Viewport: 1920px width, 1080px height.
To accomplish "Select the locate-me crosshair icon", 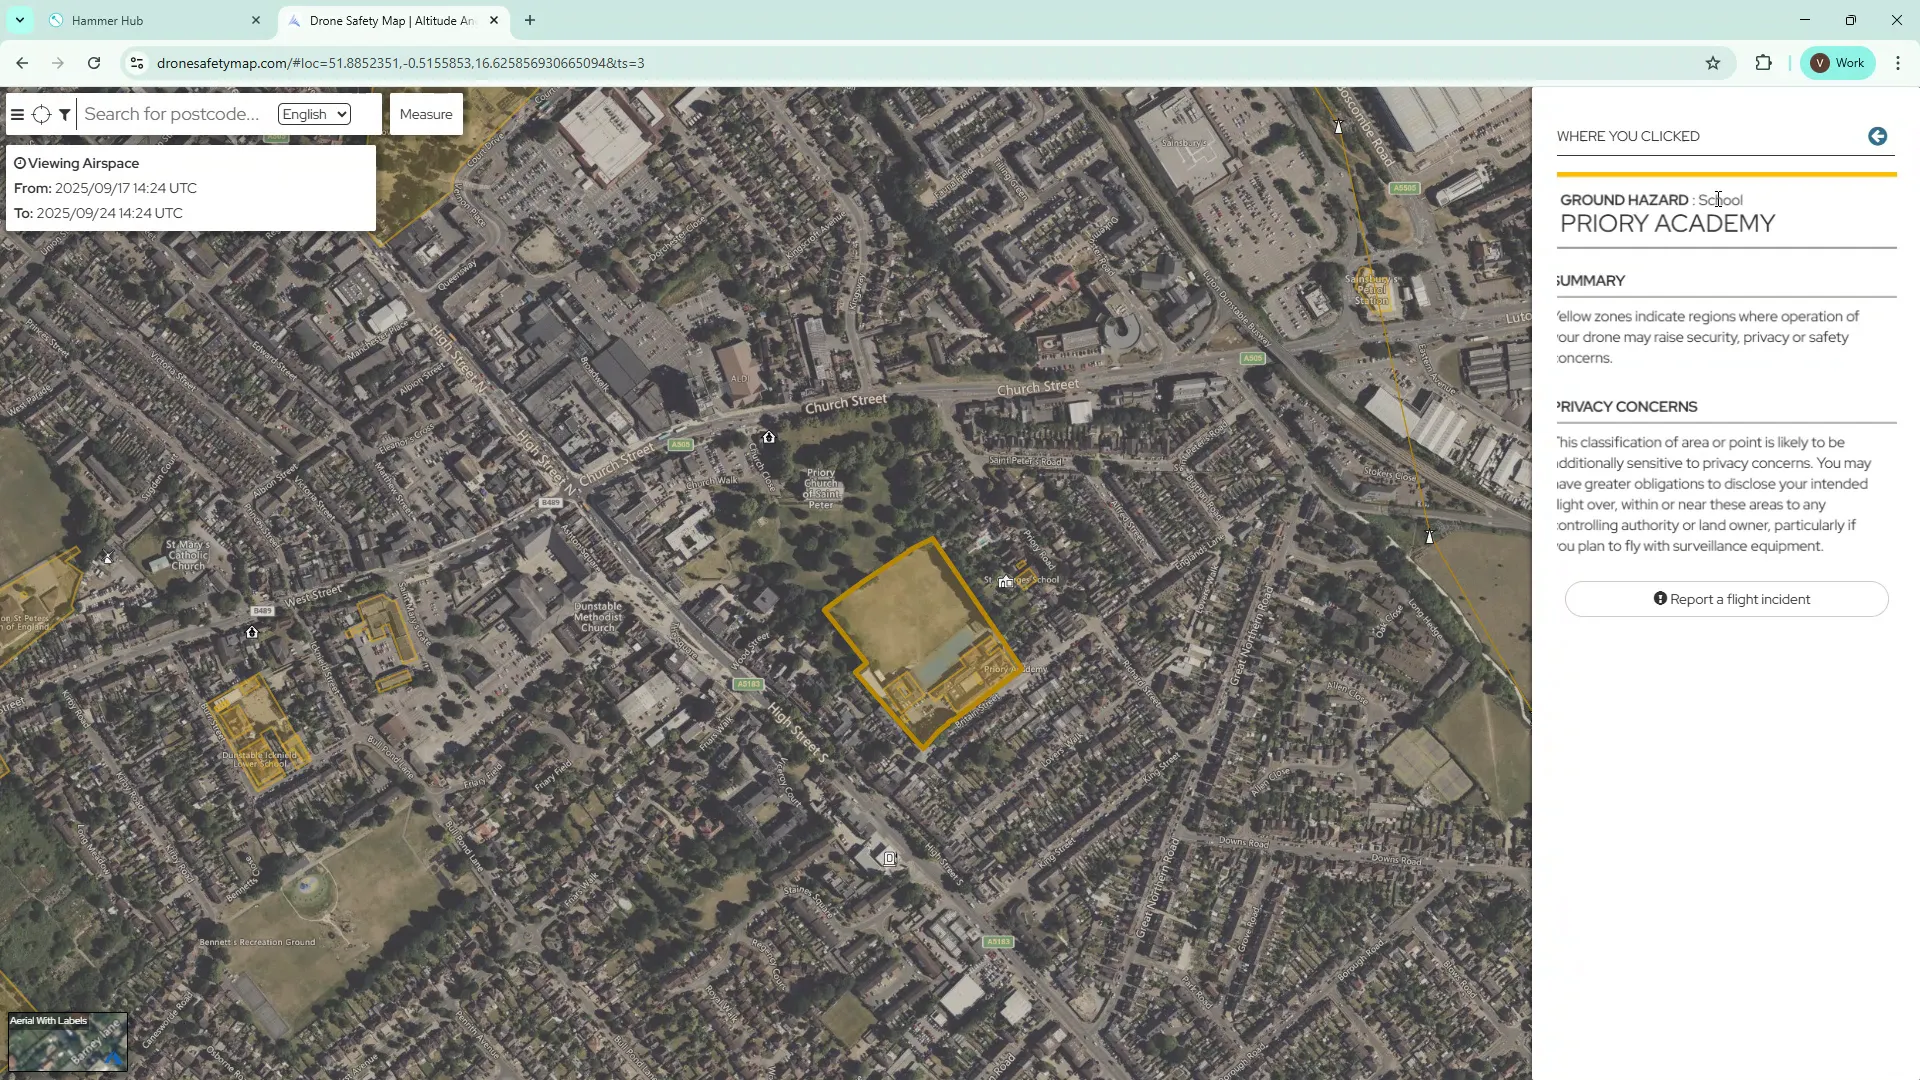I will pyautogui.click(x=41, y=114).
